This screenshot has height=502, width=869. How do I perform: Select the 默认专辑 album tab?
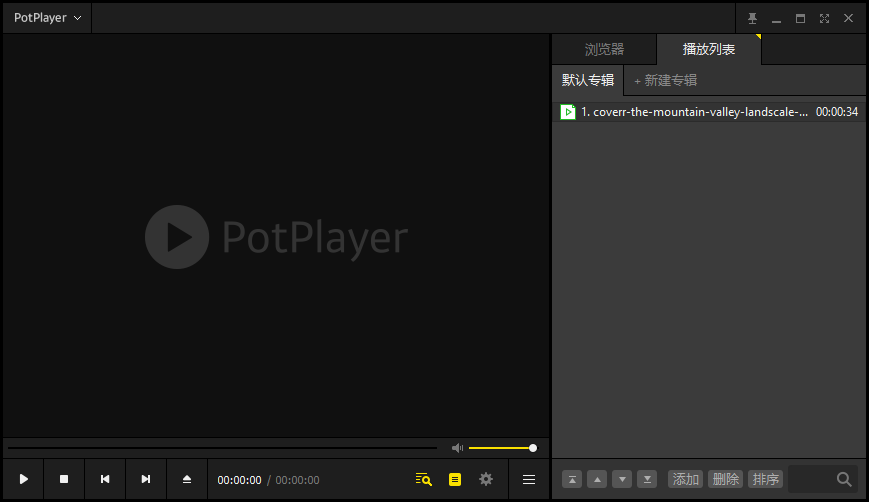pos(588,80)
